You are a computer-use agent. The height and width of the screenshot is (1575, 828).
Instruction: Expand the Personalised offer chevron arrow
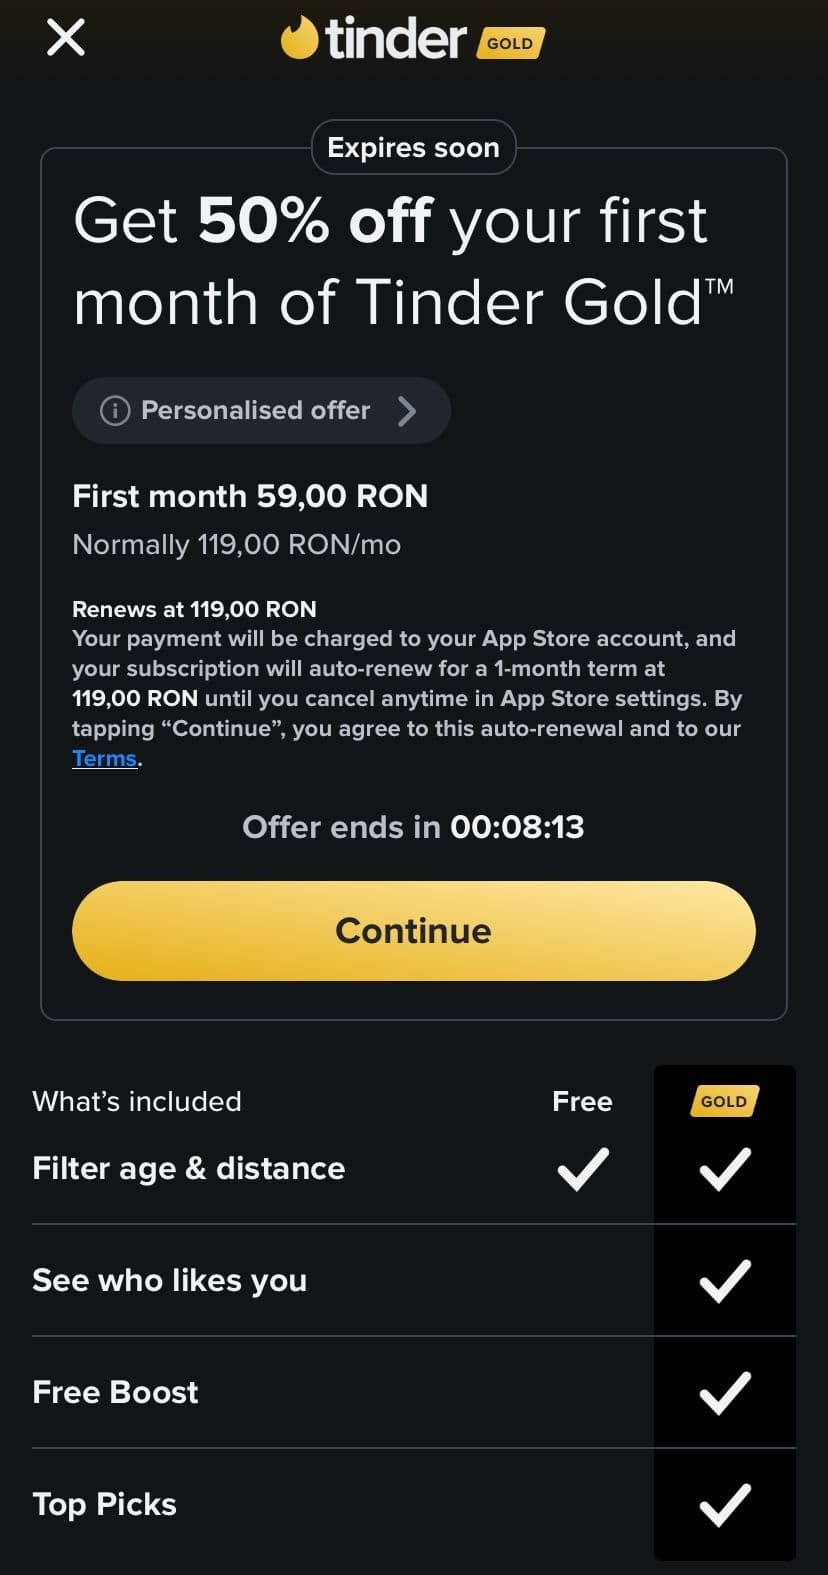click(x=406, y=410)
